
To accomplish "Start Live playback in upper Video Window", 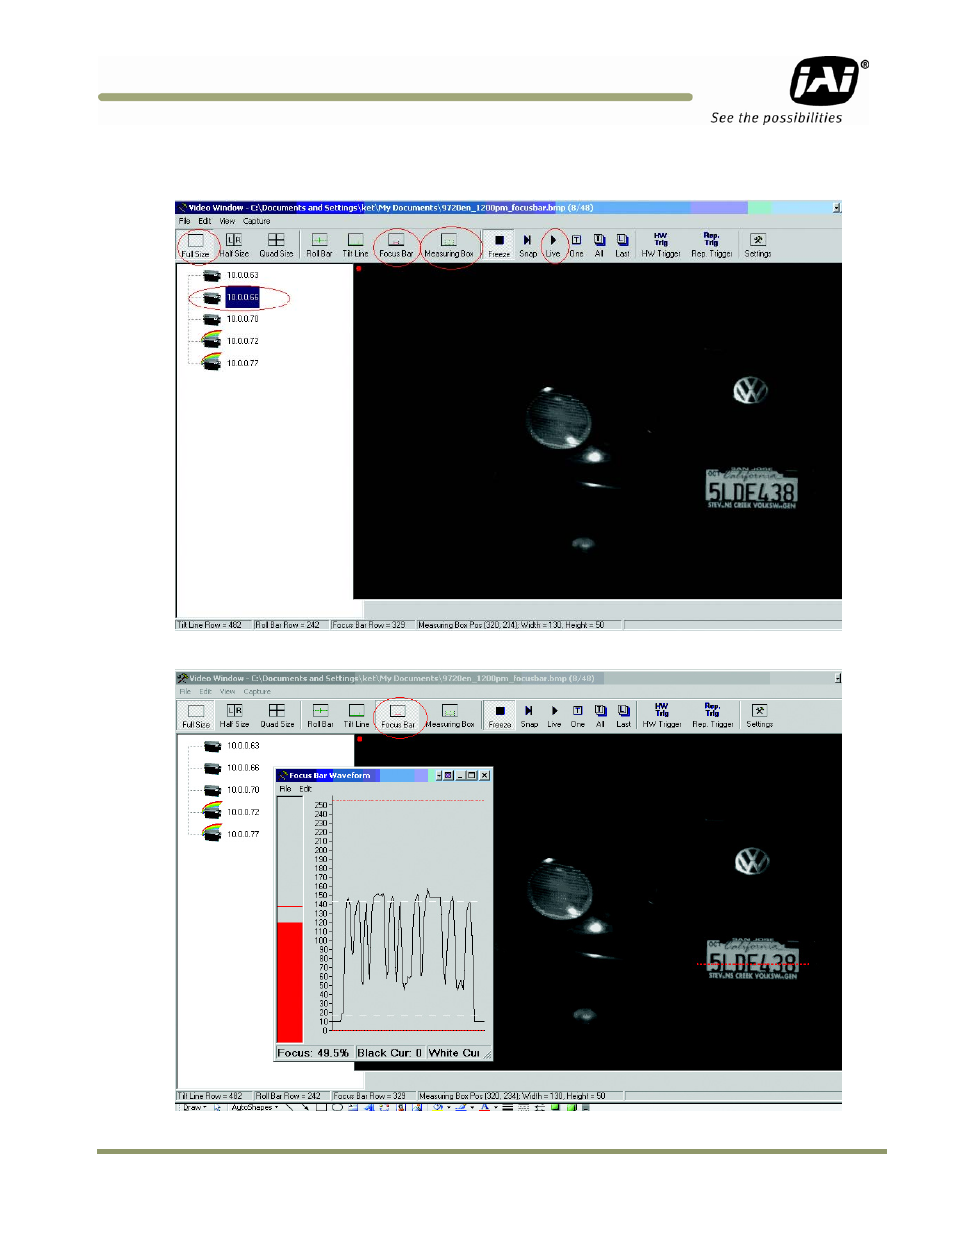I will coord(553,245).
